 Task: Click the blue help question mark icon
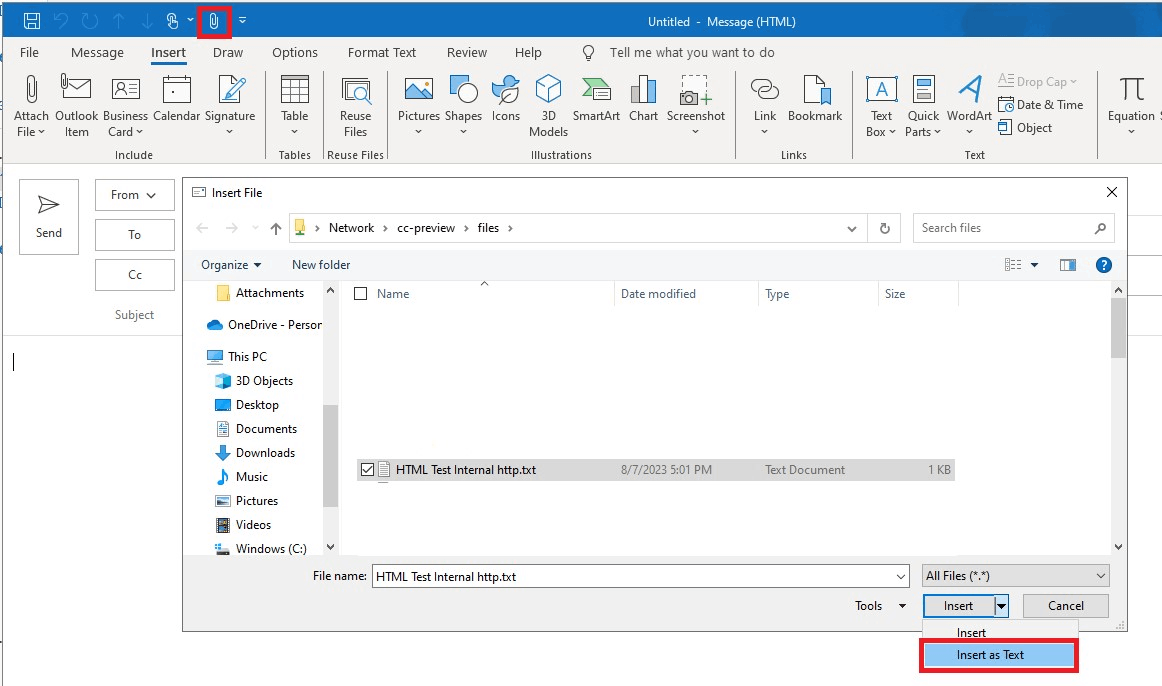tap(1103, 264)
